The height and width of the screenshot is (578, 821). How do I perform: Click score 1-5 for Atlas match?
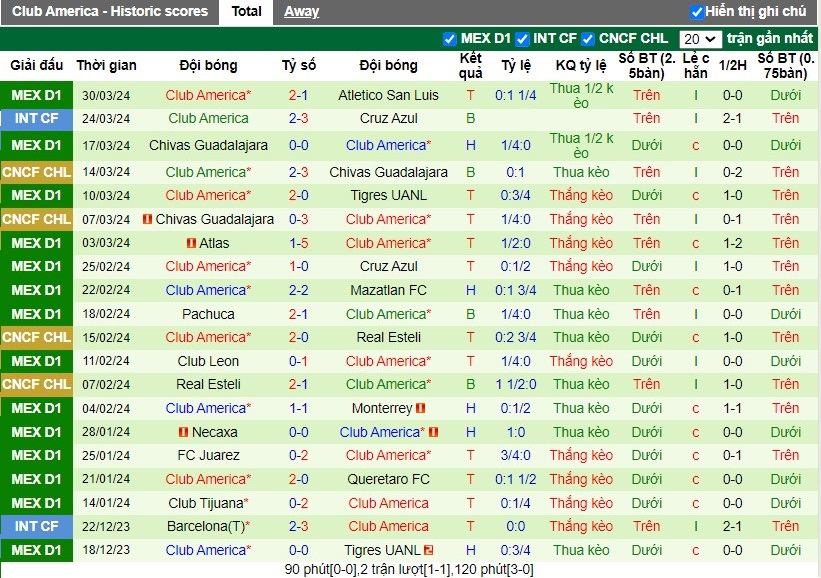(298, 243)
